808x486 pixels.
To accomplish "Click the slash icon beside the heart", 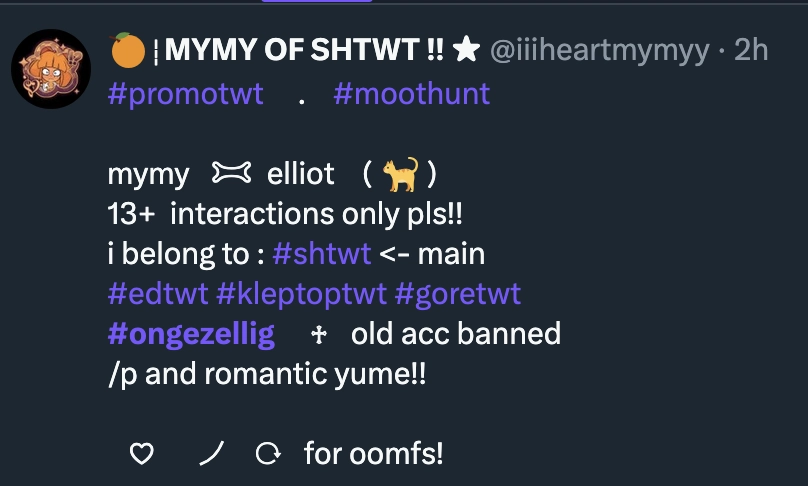I will (211, 455).
